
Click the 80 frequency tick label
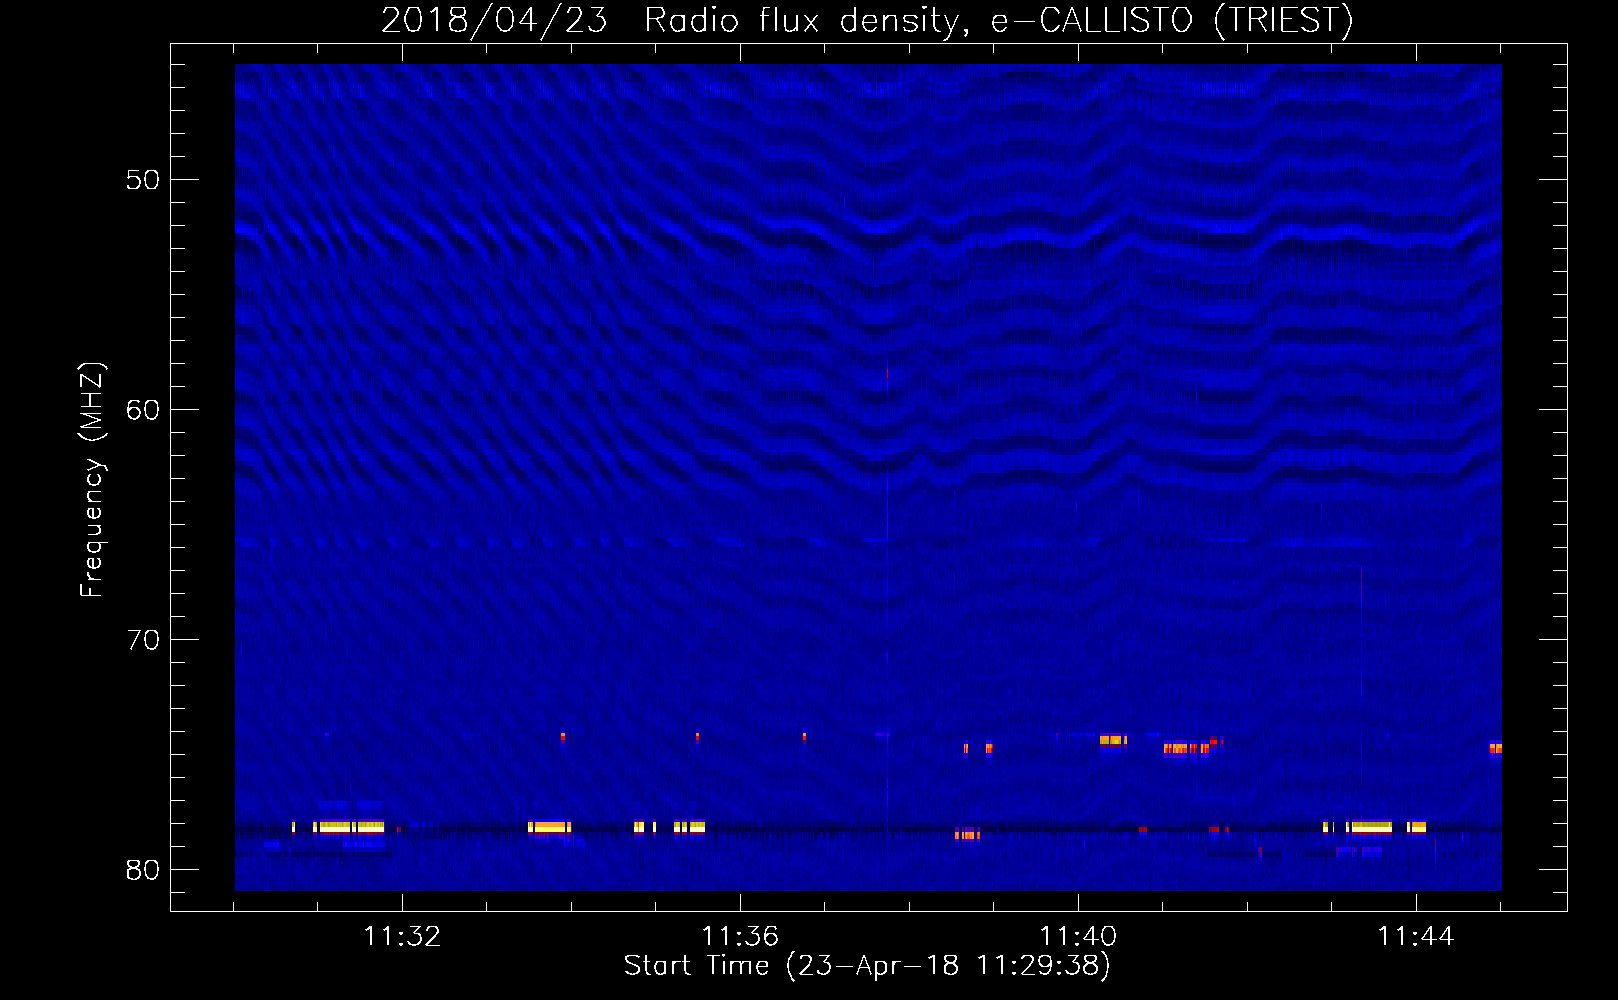(143, 870)
